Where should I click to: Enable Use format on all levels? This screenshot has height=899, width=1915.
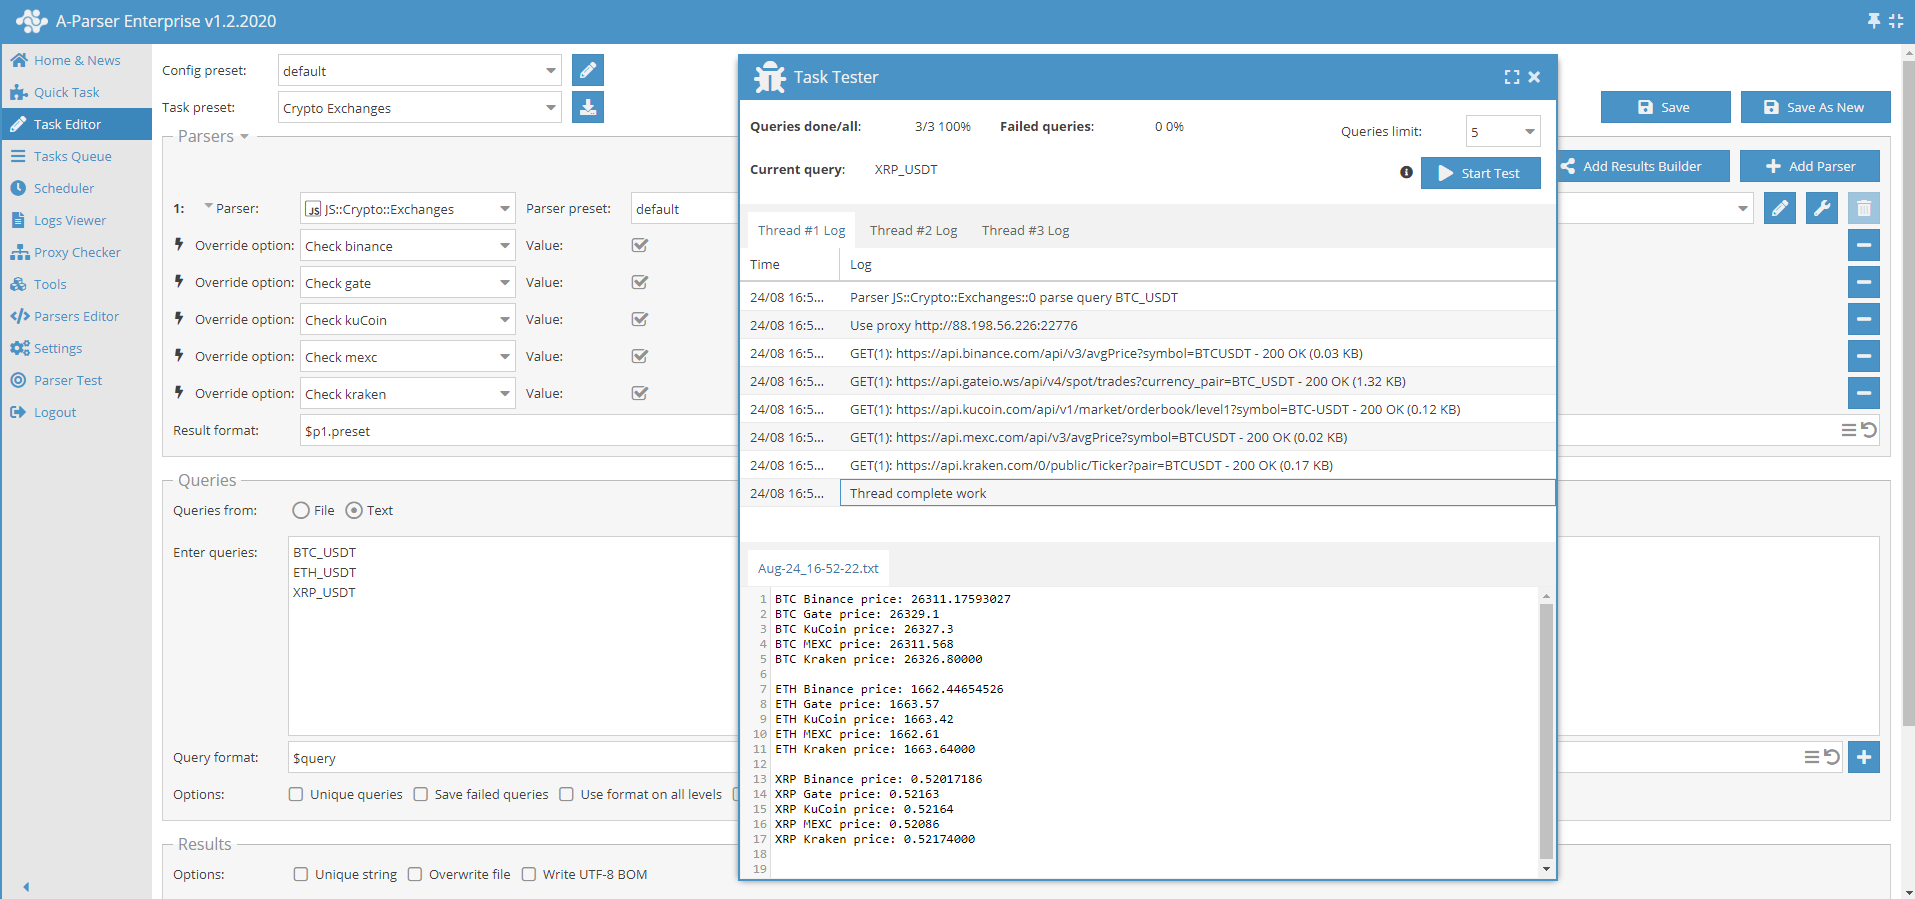click(x=567, y=794)
